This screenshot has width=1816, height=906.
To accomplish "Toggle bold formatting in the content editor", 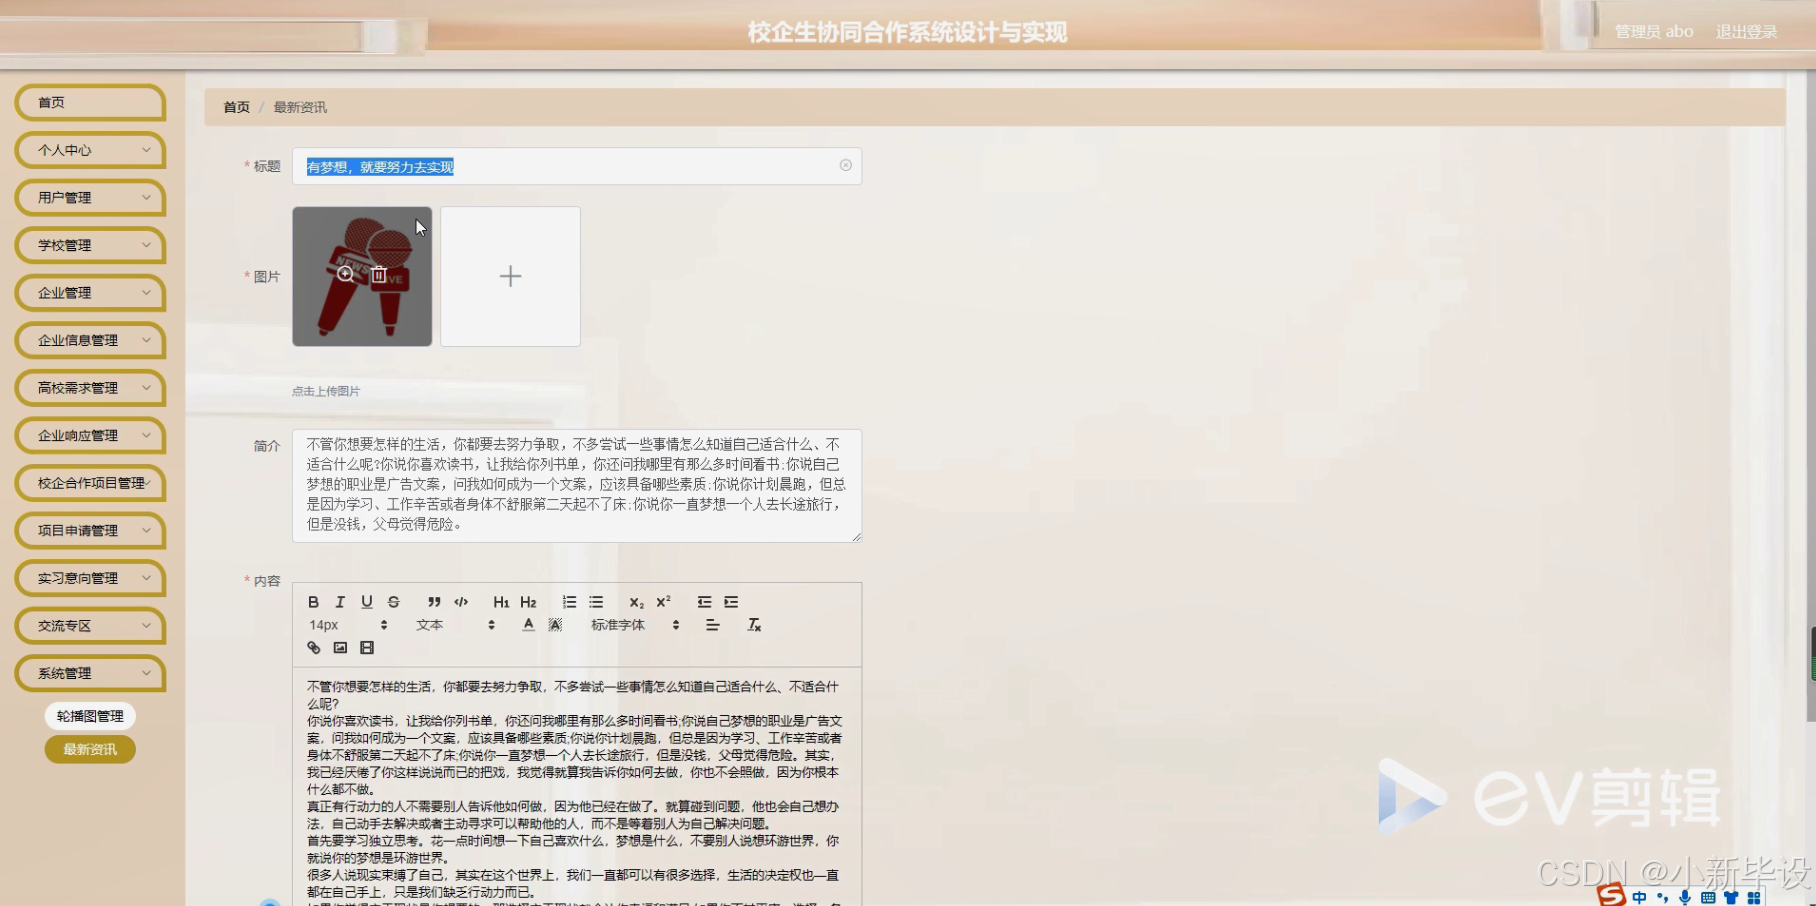I will tap(313, 601).
